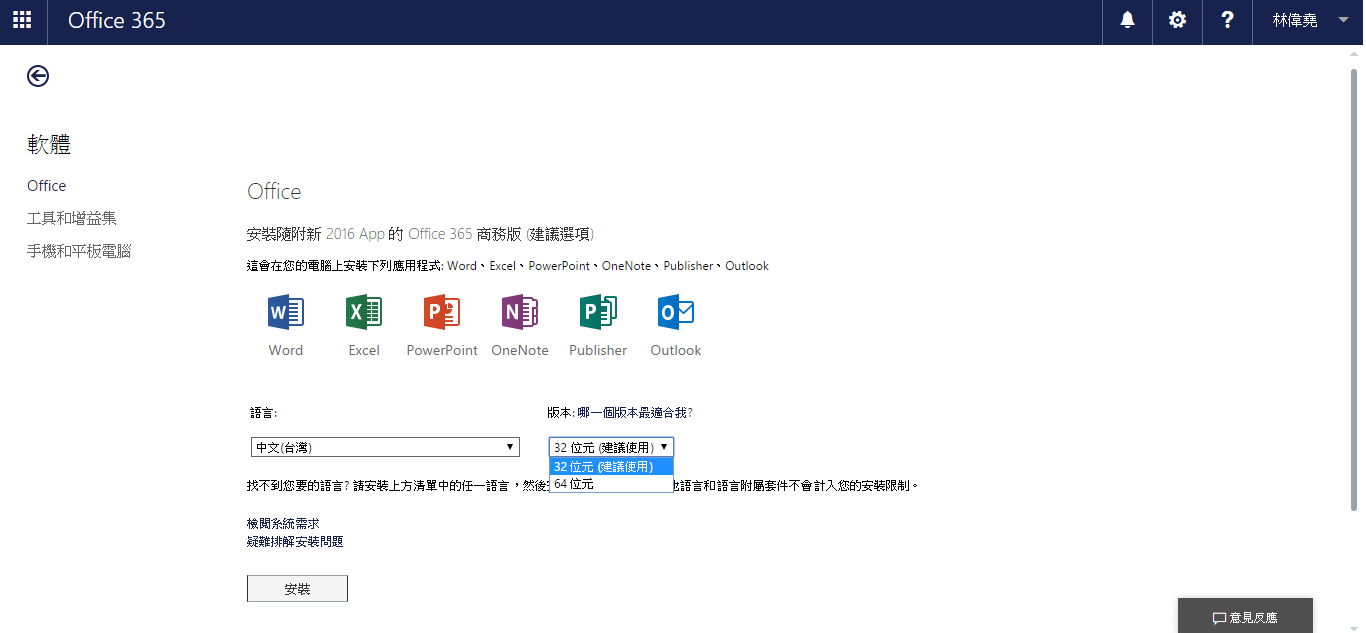
Task: Open the app launcher waffle icon
Action: (x=22, y=20)
